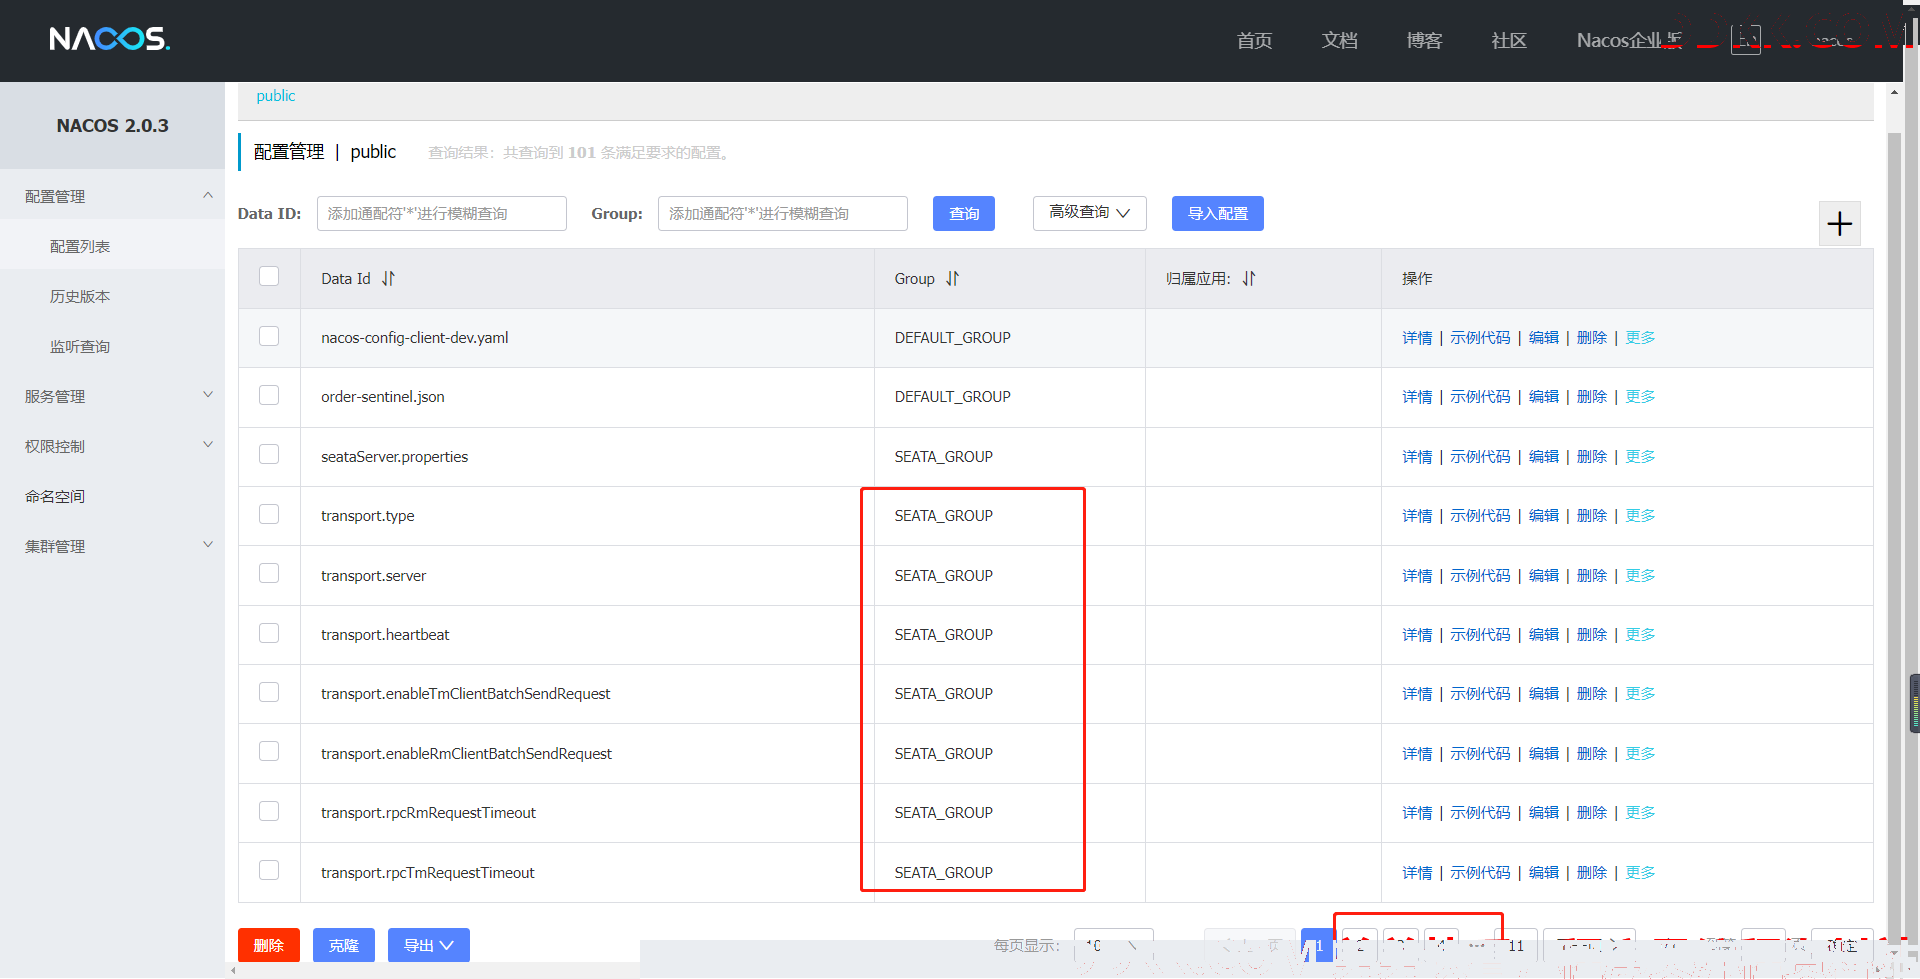1920x979 pixels.
Task: Sort by Data Id column arrows
Action: [388, 279]
